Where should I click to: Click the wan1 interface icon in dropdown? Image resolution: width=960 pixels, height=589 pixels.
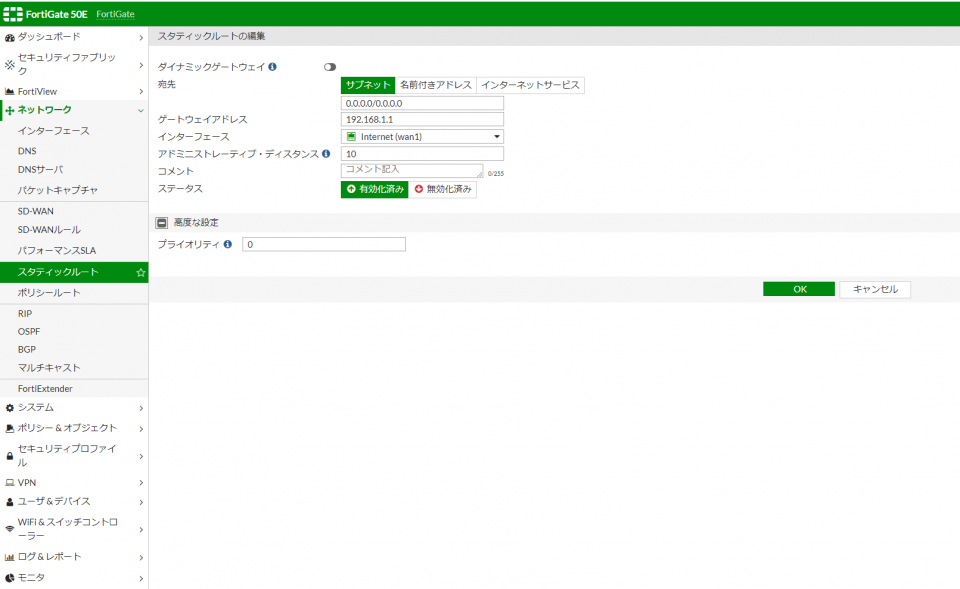click(351, 137)
